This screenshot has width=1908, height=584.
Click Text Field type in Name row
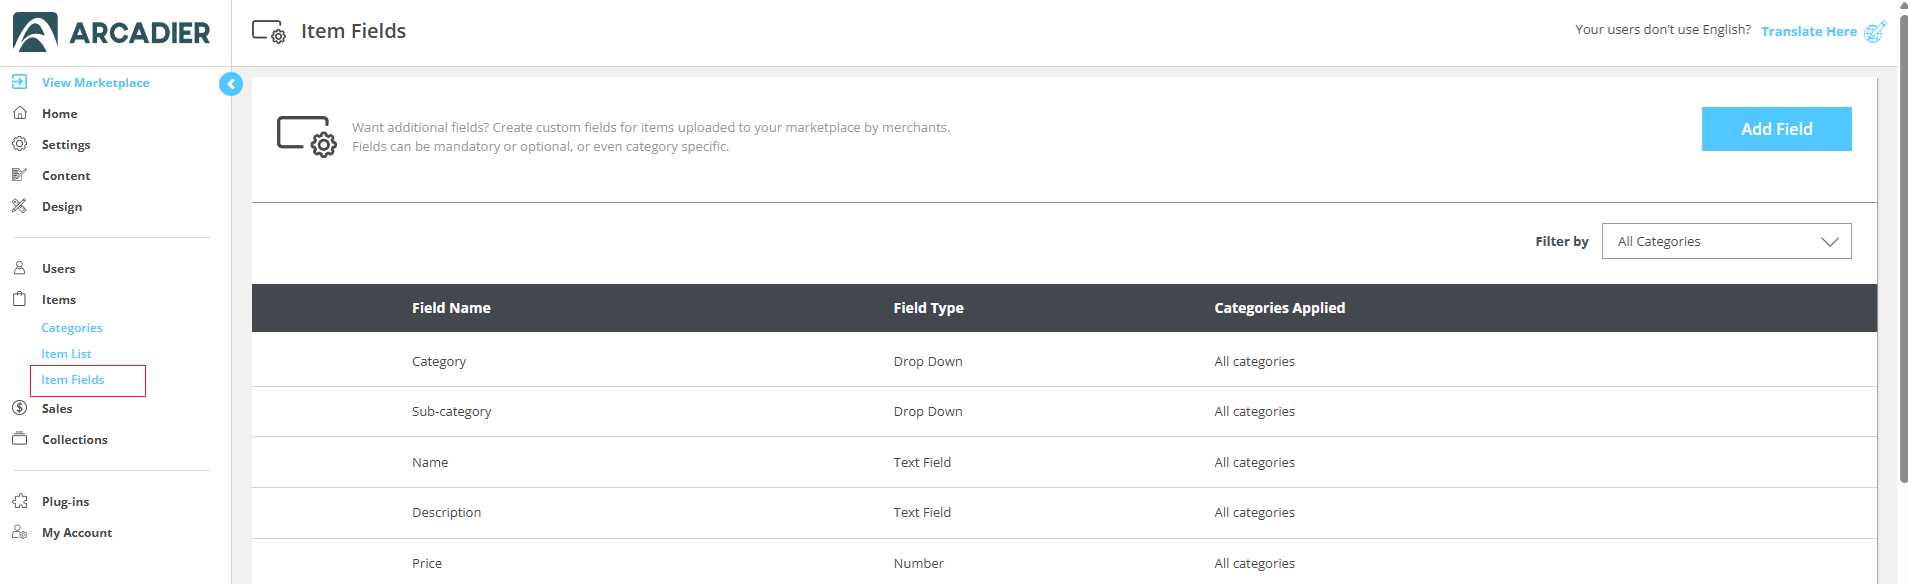tap(922, 462)
